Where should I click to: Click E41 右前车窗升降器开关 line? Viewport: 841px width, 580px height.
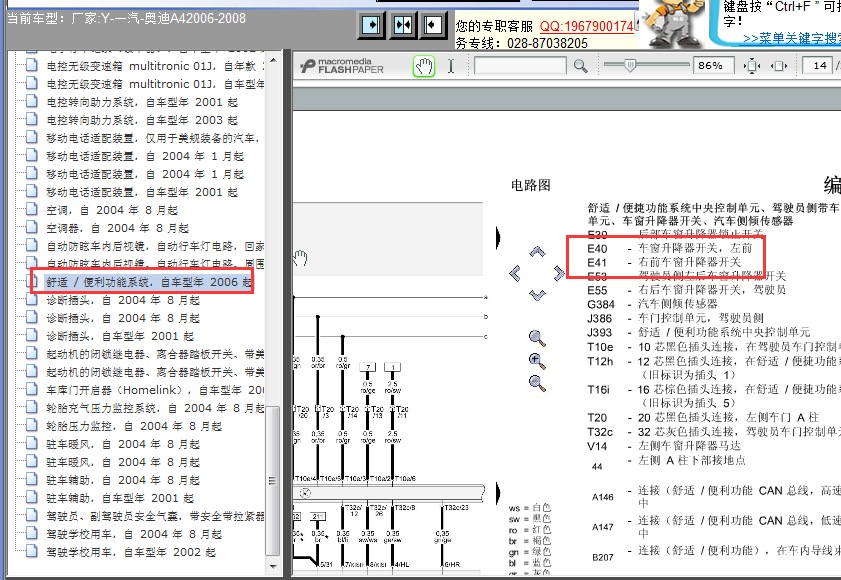pyautogui.click(x=664, y=262)
